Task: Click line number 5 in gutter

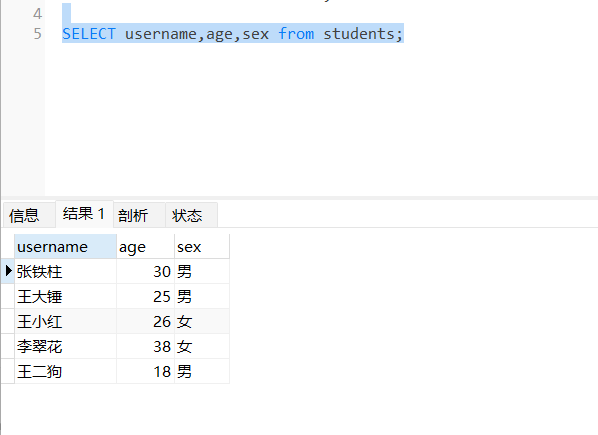Action: click(37, 34)
